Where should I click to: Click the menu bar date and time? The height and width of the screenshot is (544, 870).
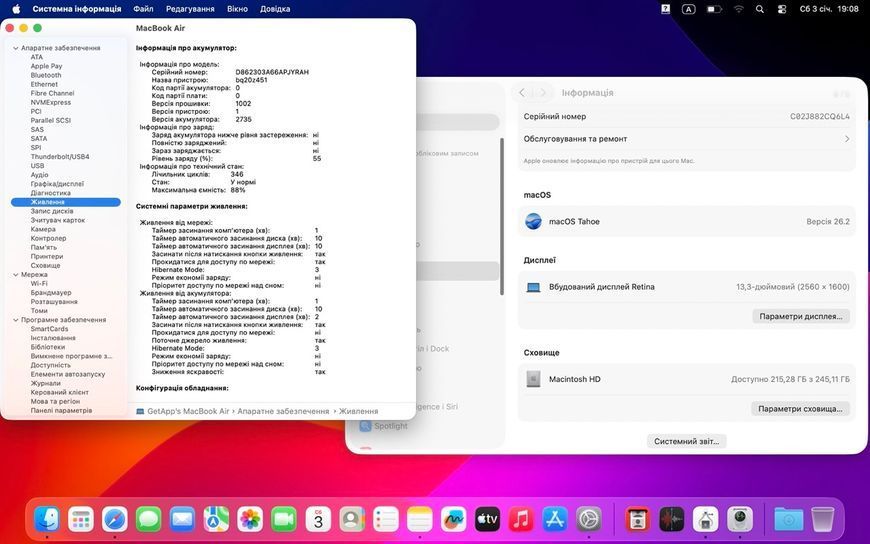(829, 9)
